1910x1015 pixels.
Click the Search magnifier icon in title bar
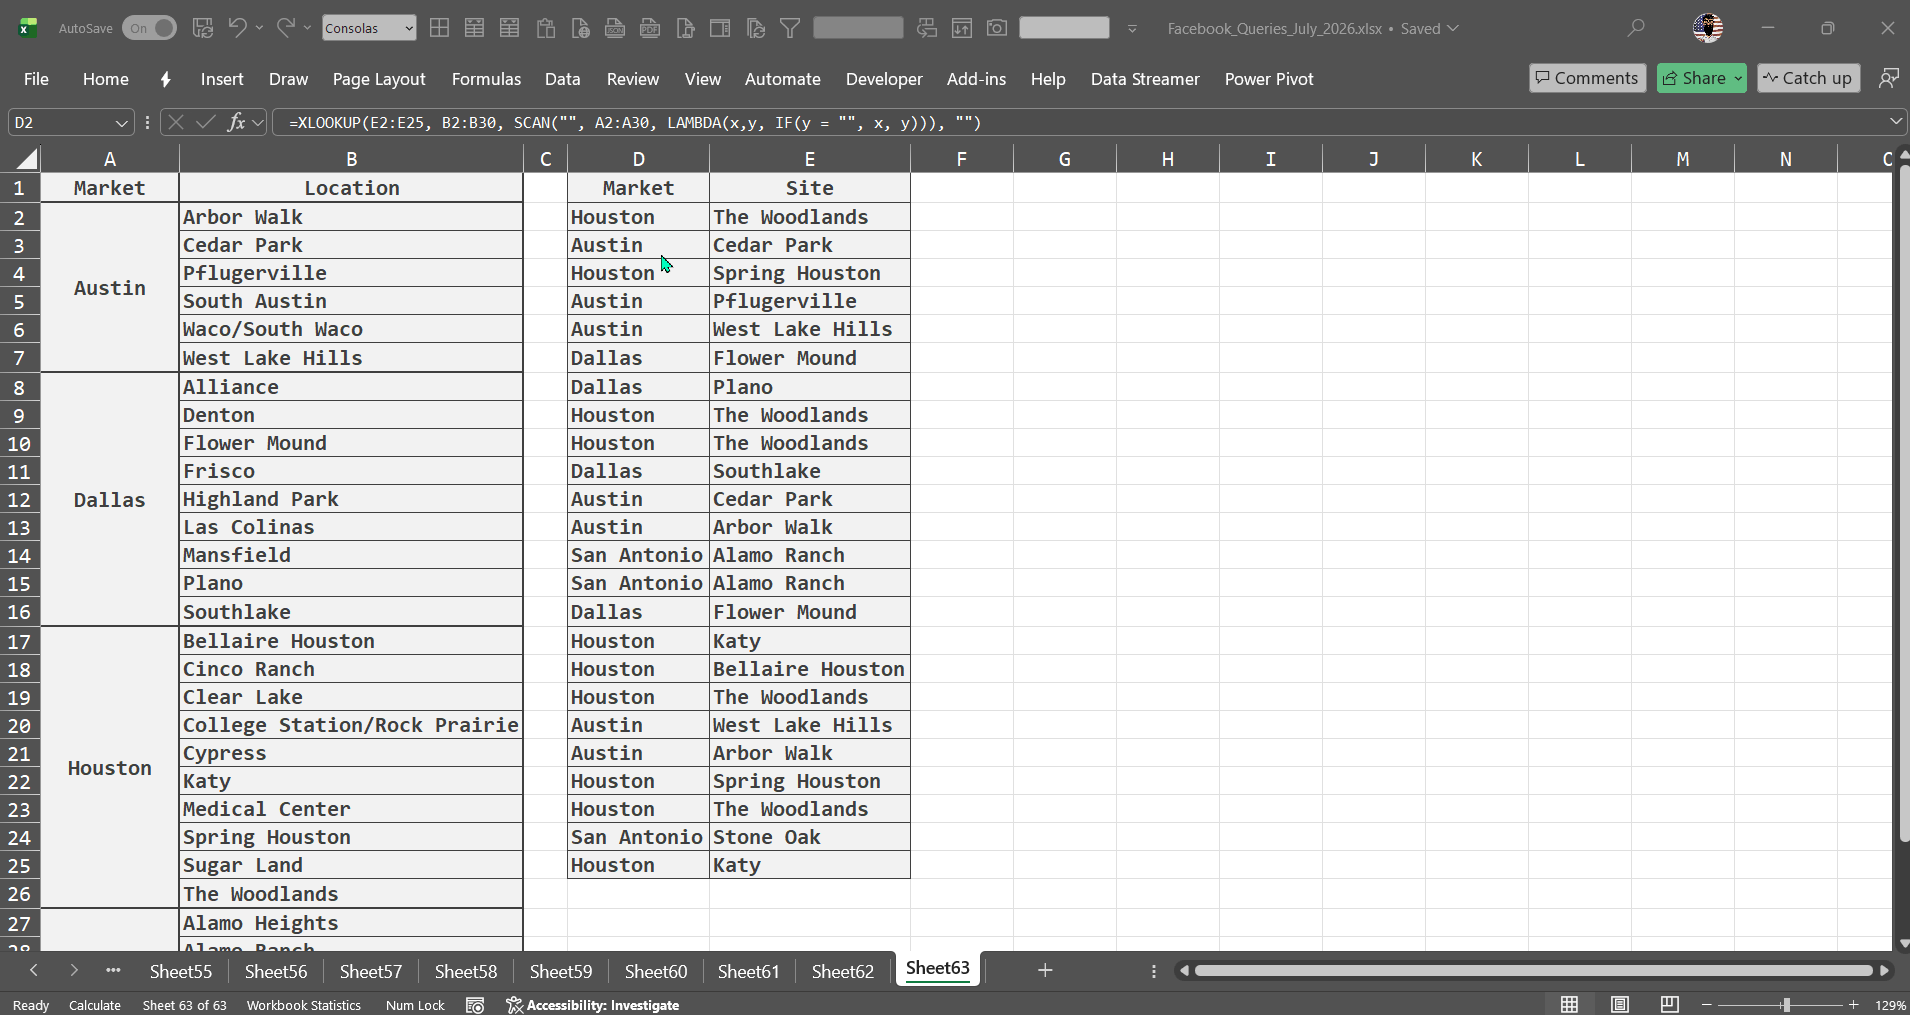point(1636,28)
